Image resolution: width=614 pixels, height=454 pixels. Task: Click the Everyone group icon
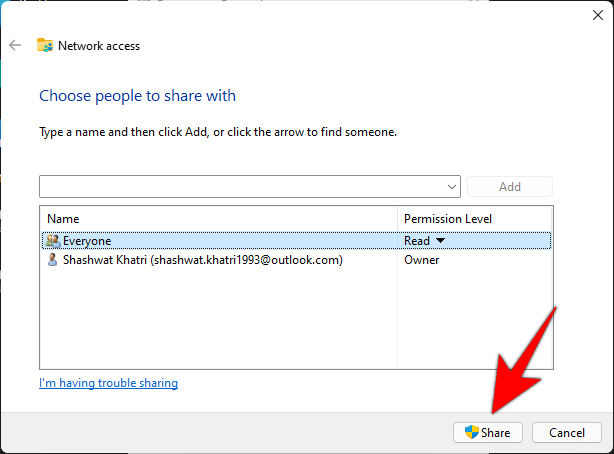pyautogui.click(x=53, y=241)
